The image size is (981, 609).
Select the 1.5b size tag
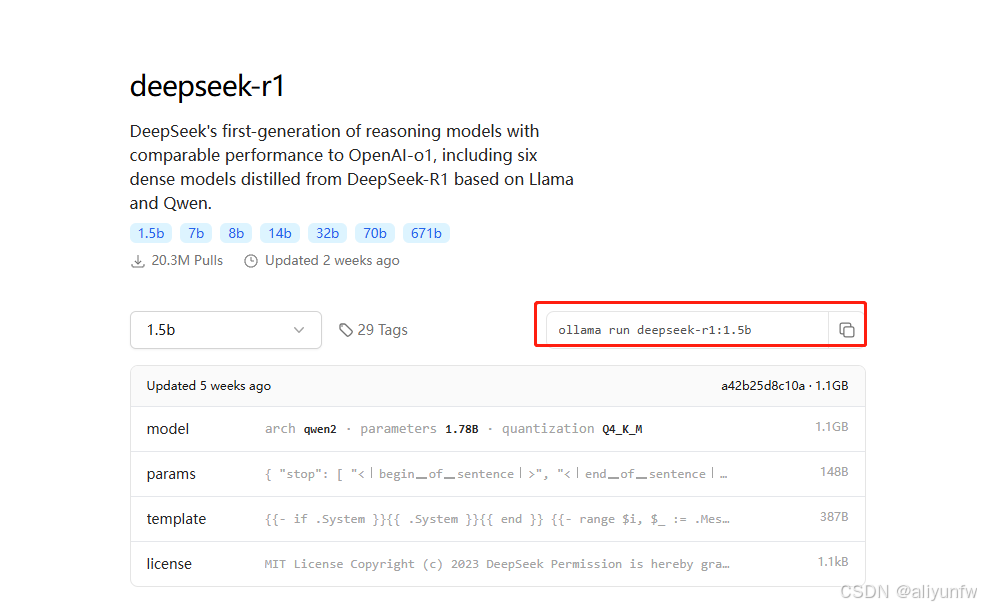point(151,233)
